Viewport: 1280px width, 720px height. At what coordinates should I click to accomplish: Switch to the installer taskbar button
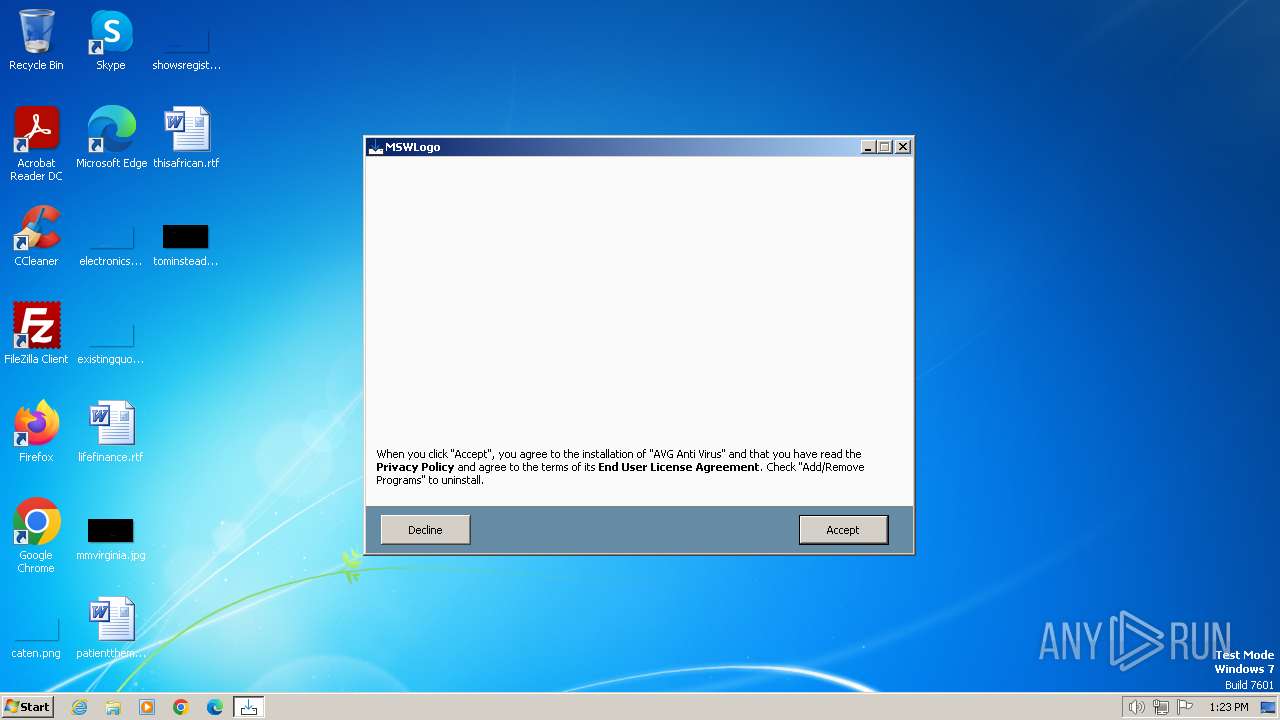pos(249,707)
